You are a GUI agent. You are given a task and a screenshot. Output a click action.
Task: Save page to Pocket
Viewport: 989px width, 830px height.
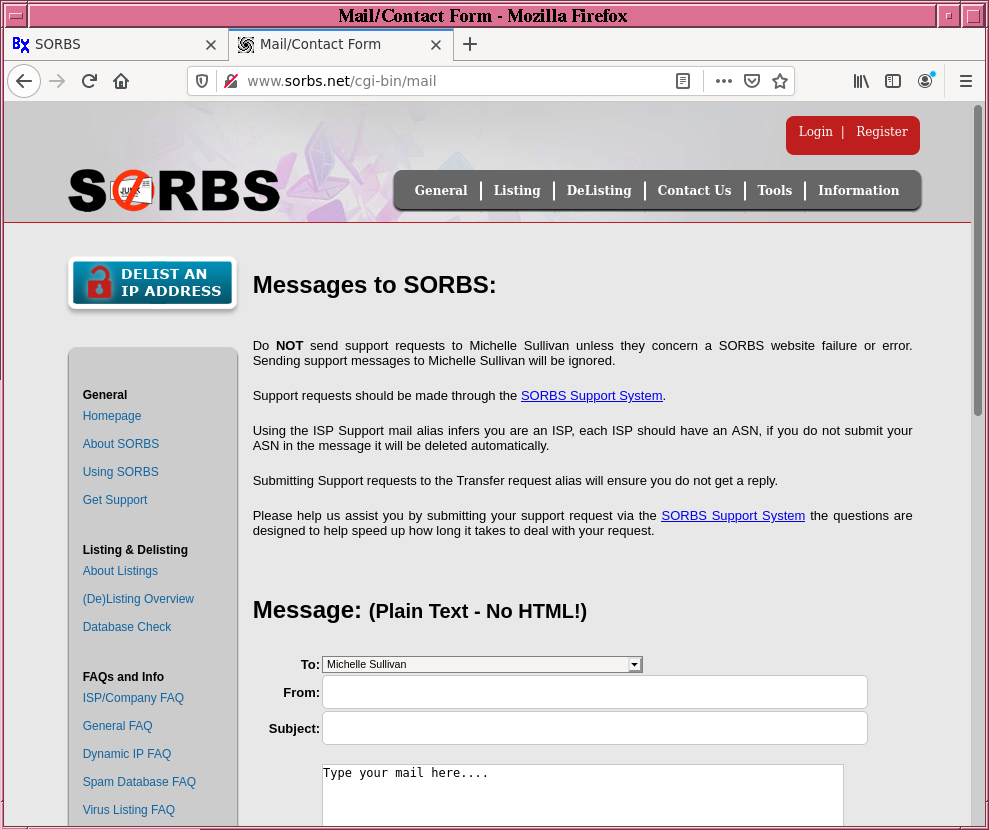tap(752, 81)
